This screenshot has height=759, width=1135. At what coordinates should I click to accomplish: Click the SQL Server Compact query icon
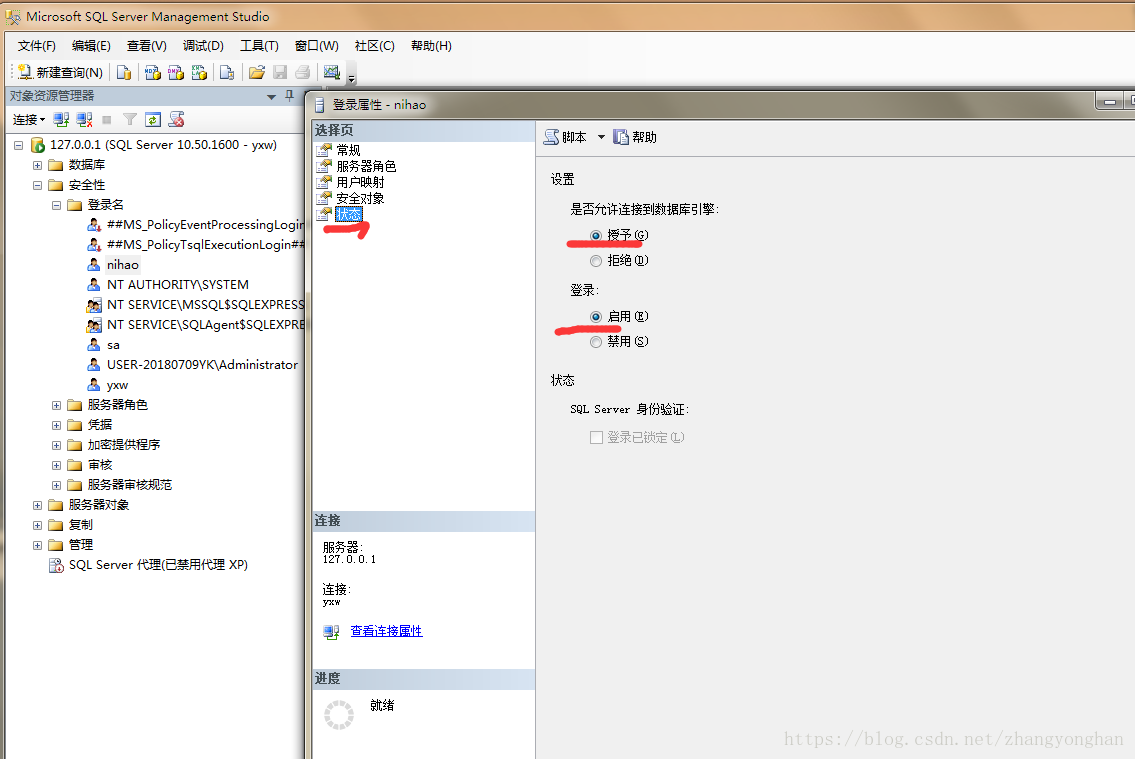[x=227, y=72]
